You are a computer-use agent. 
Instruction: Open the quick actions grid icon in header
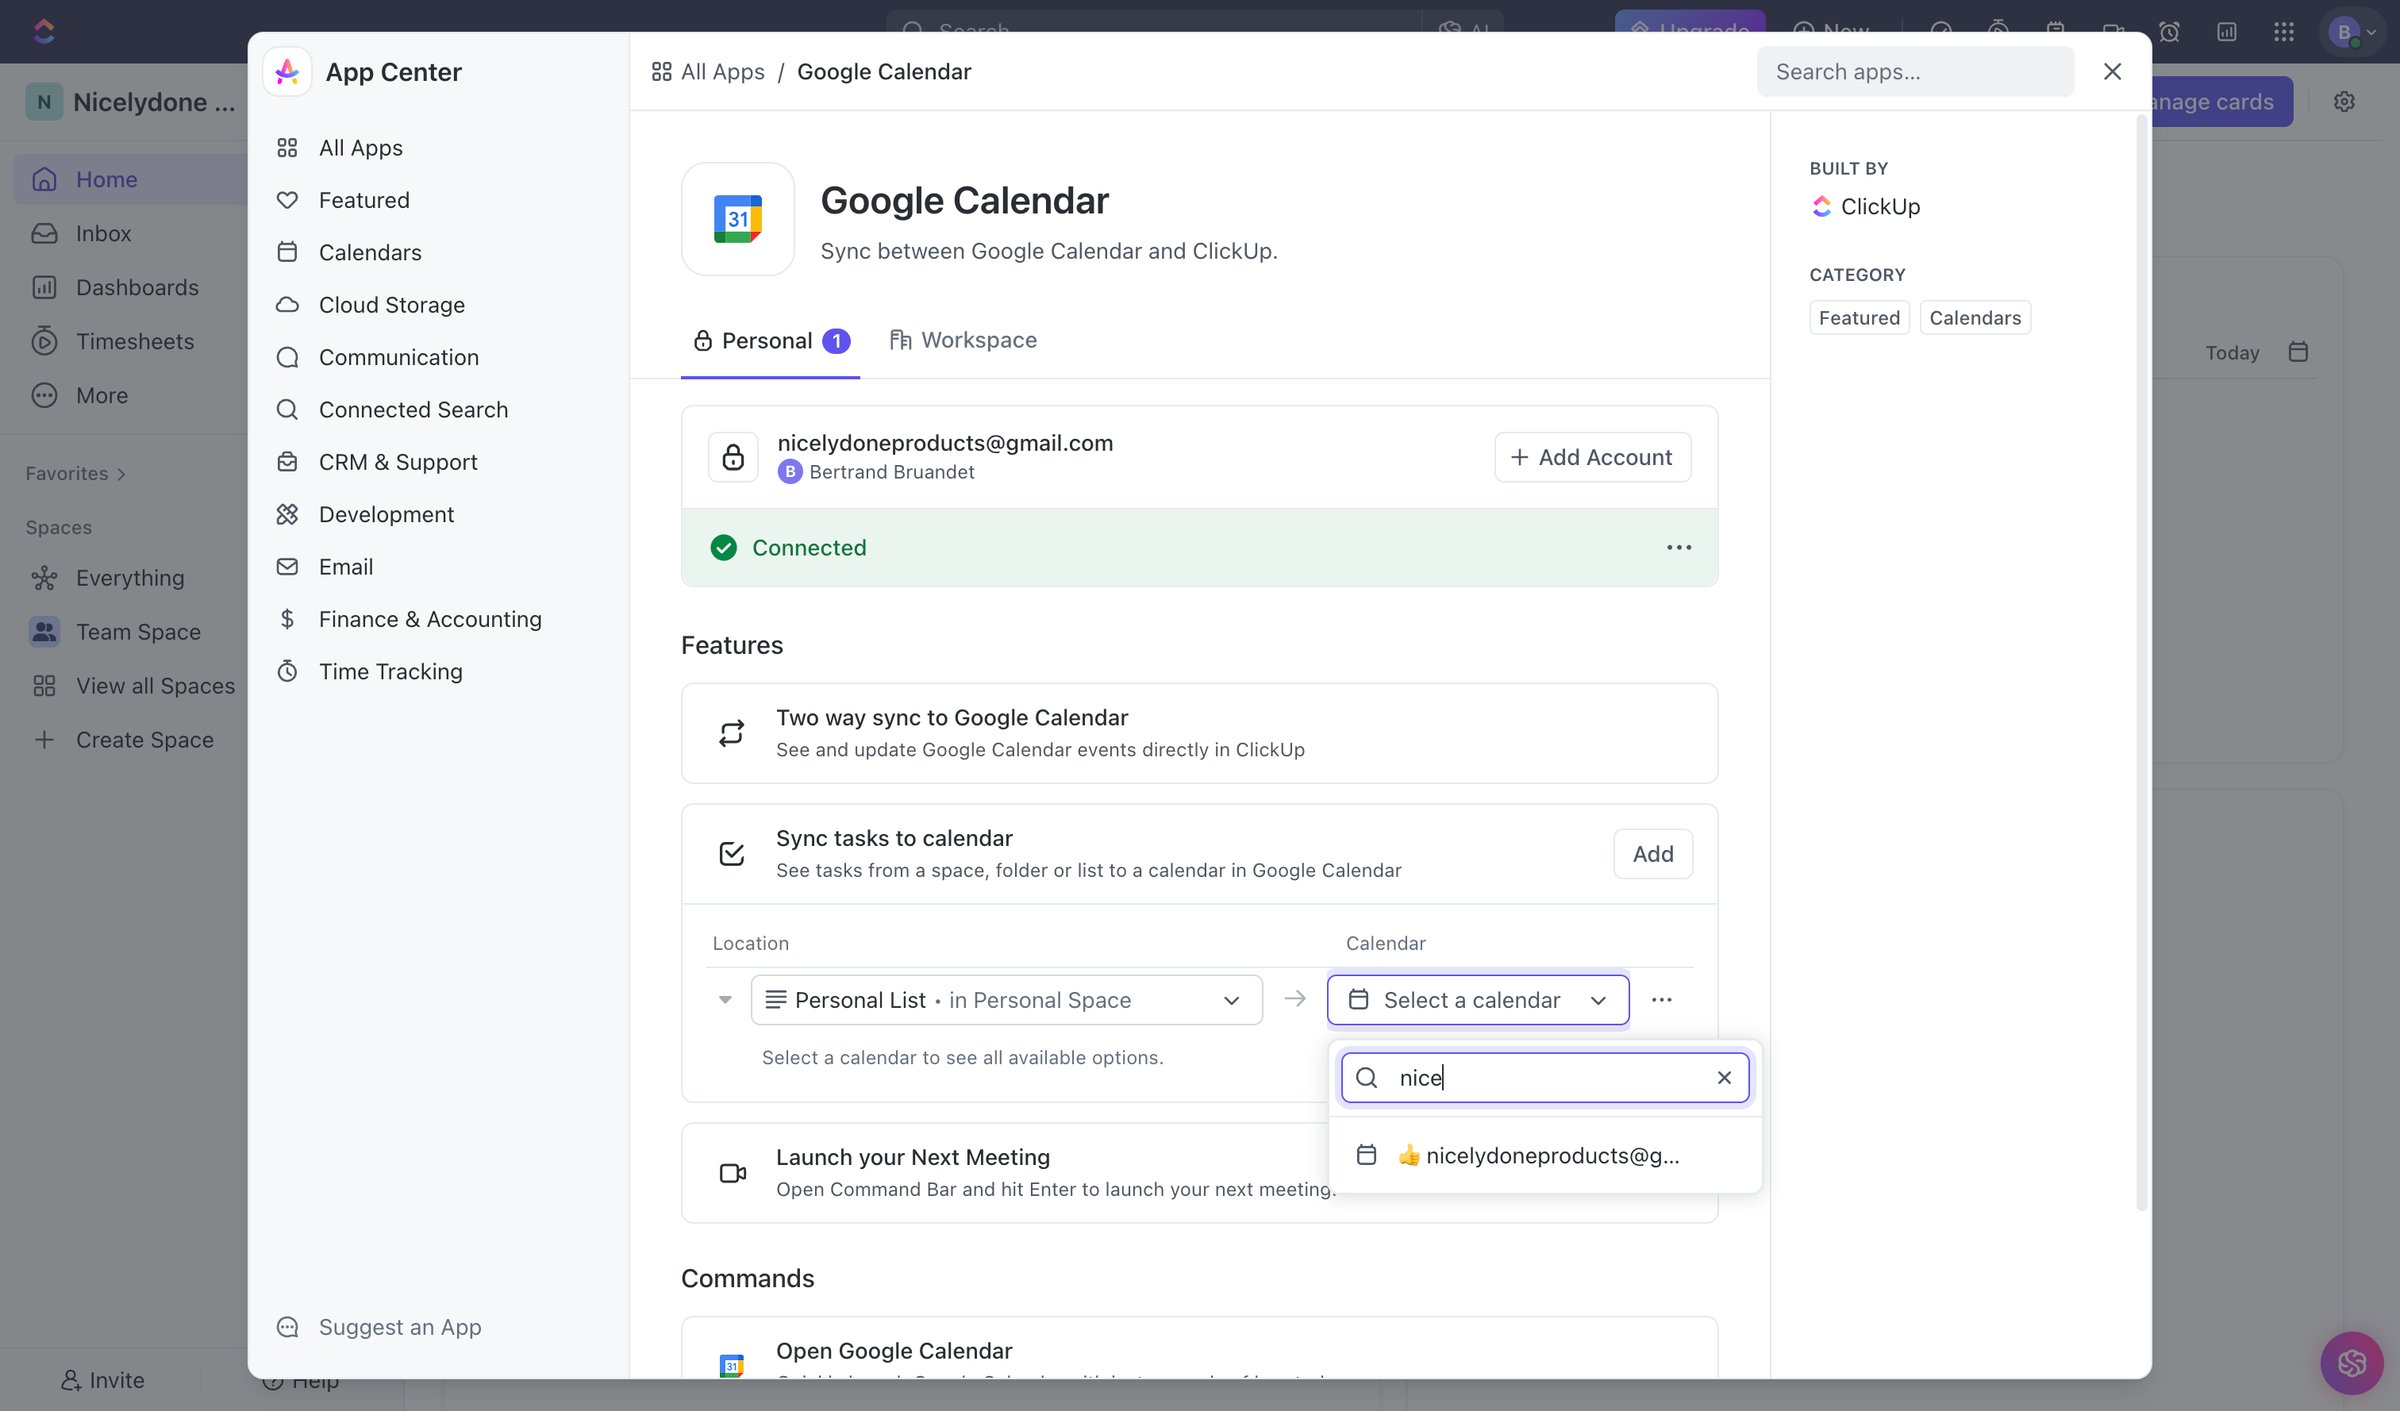(2284, 32)
